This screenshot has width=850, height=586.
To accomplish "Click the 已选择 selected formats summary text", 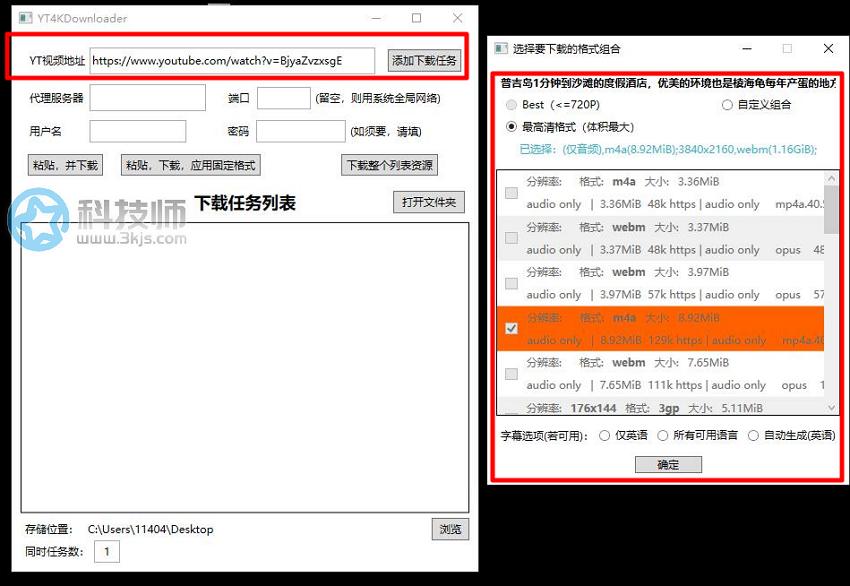I will (x=668, y=149).
